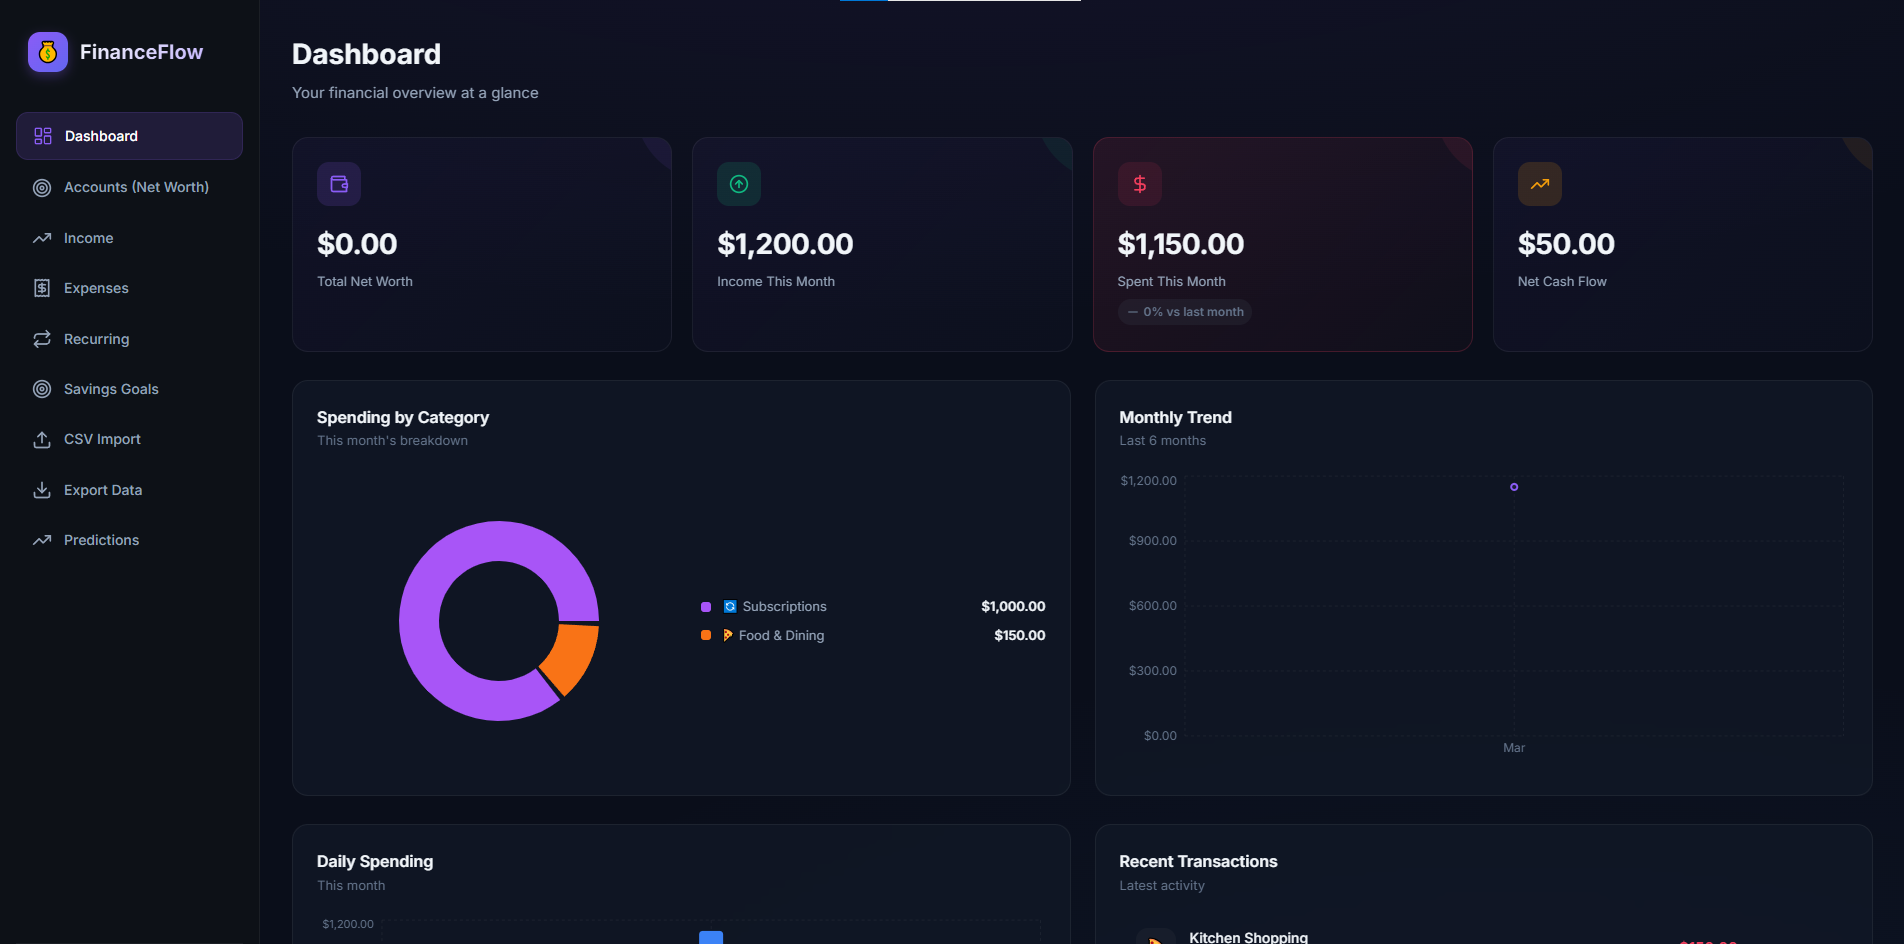Click the FinanceFlow money bag logo

click(48, 52)
